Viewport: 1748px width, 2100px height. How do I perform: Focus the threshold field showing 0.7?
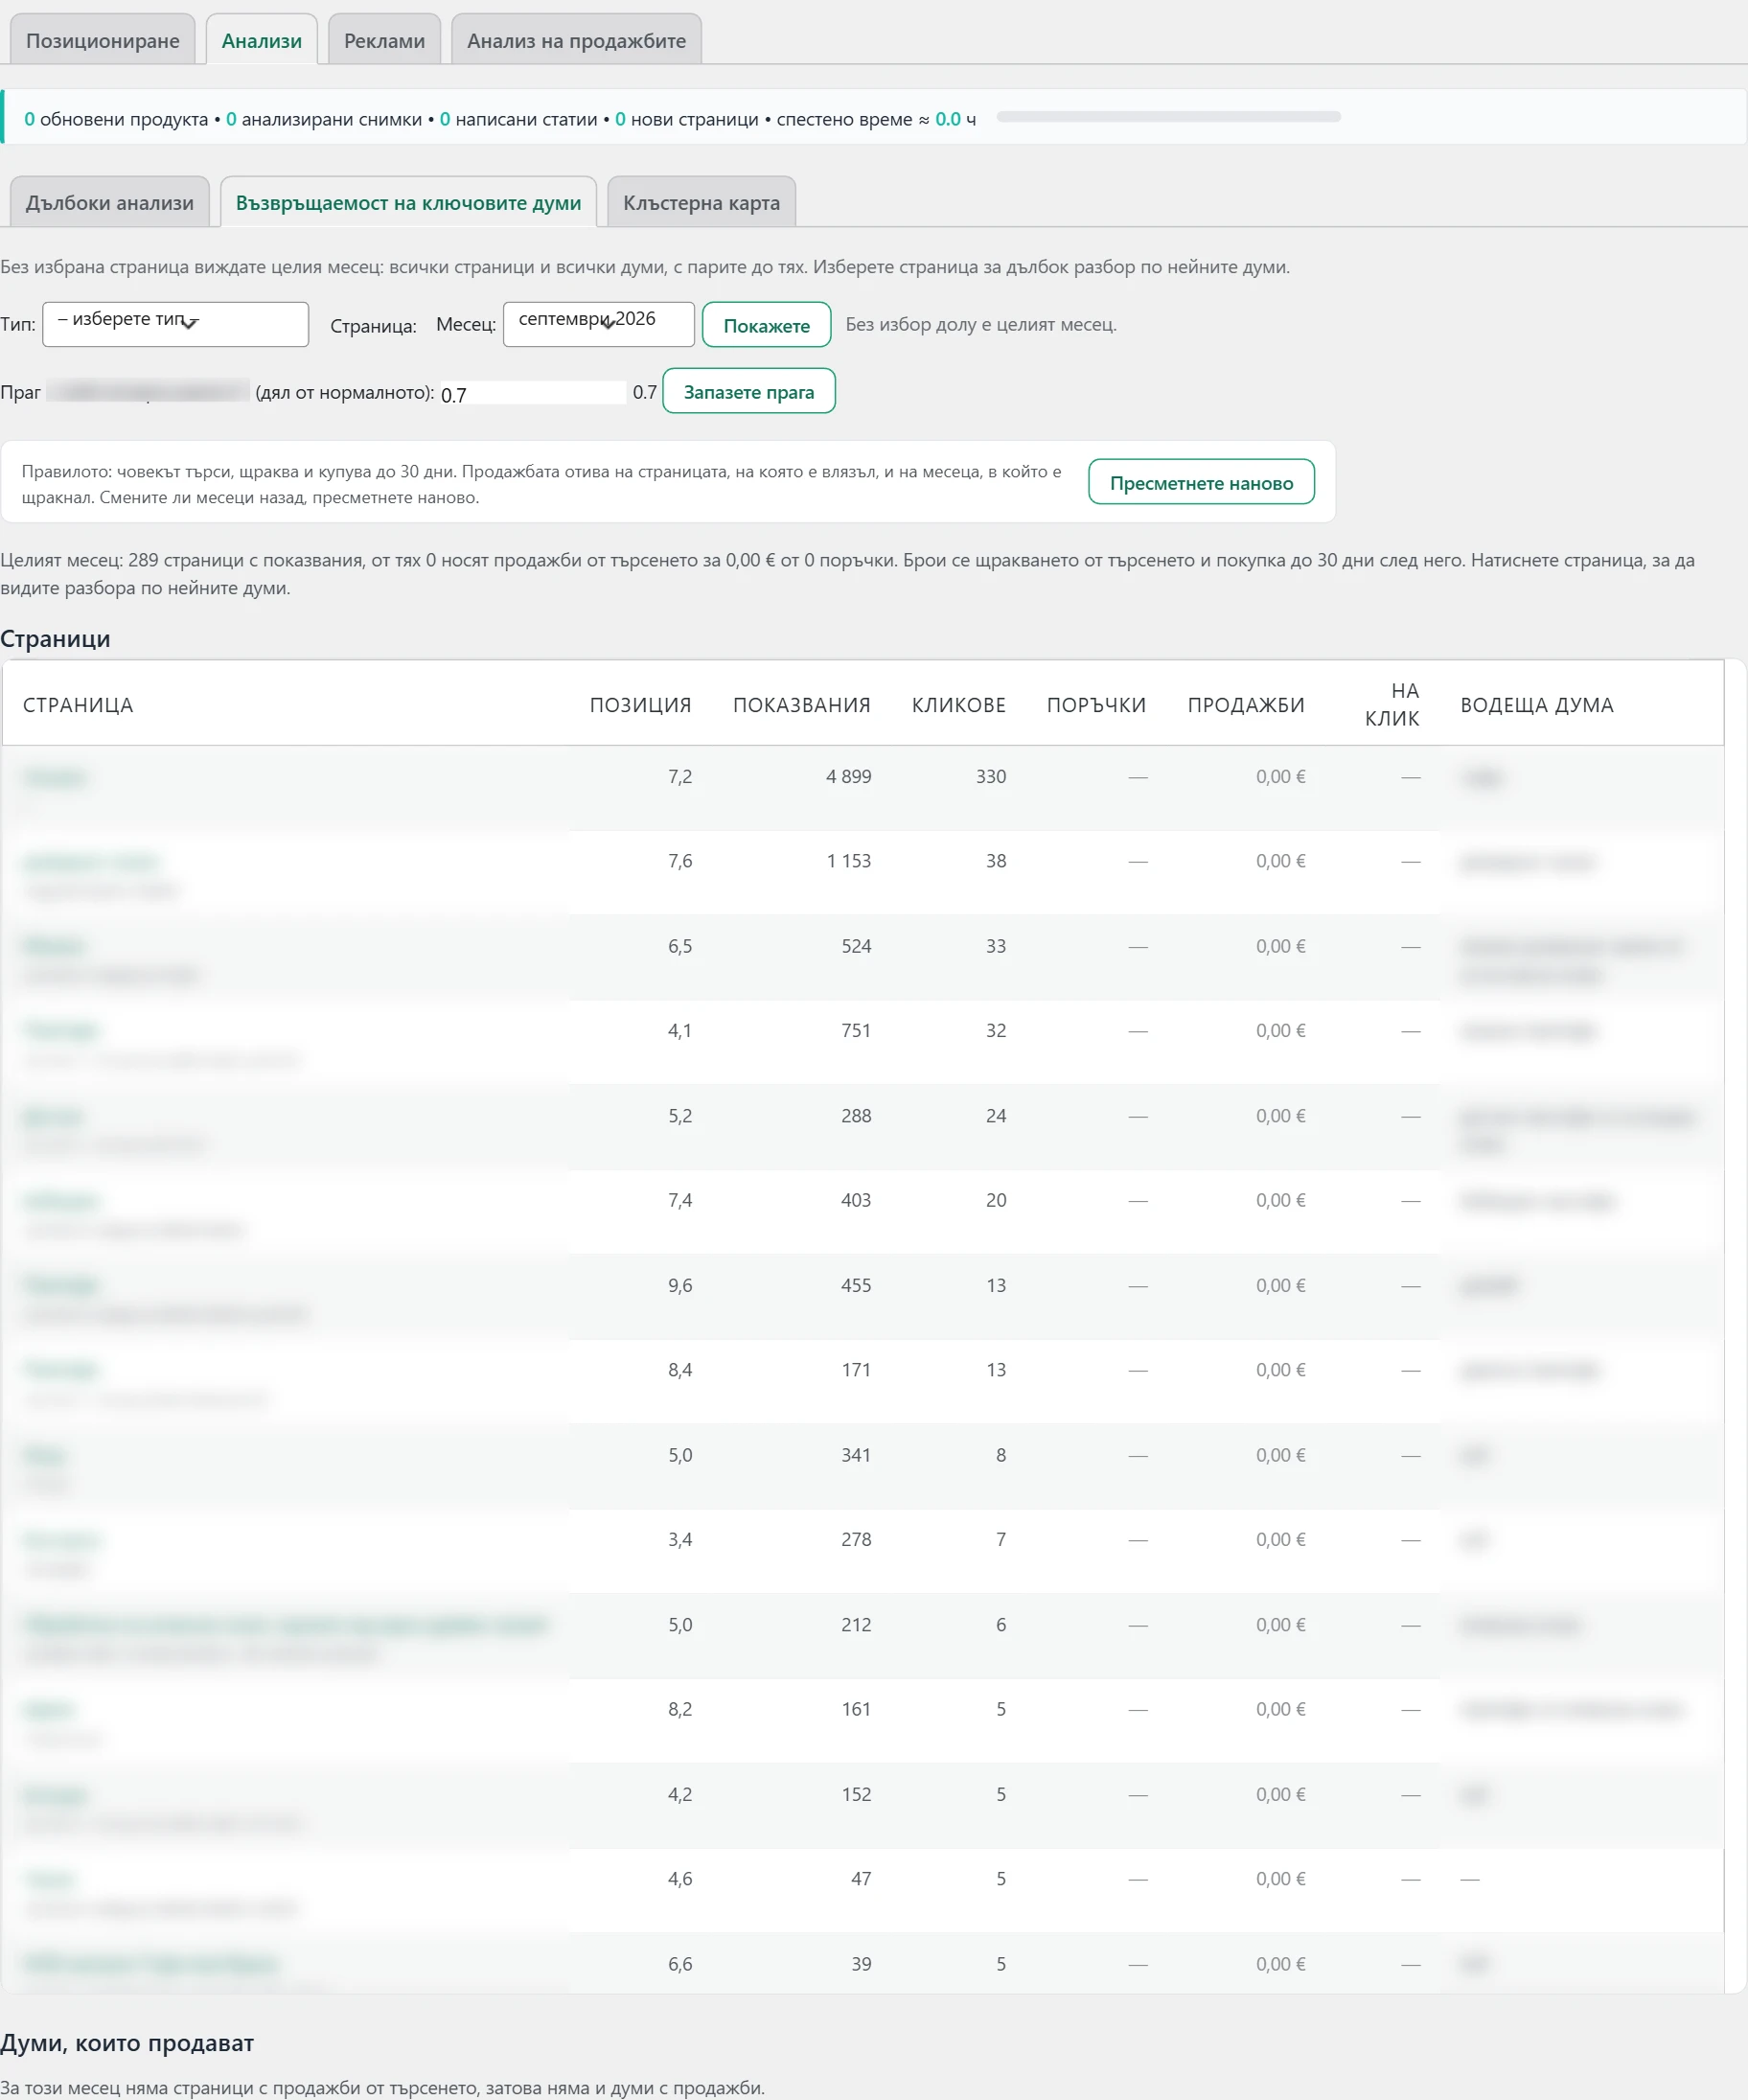tap(533, 393)
